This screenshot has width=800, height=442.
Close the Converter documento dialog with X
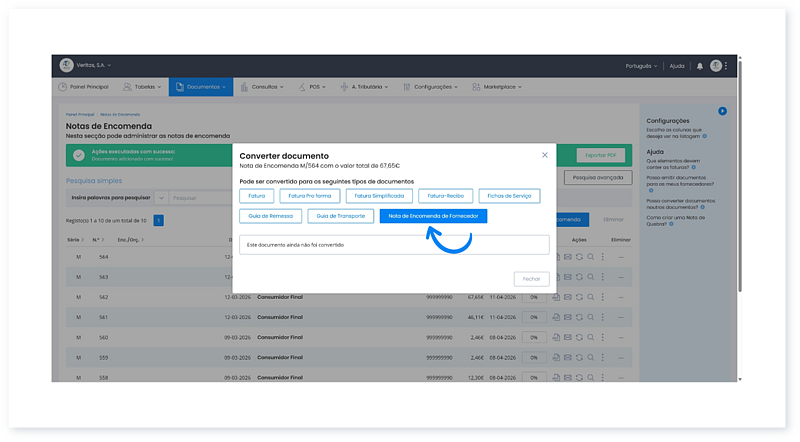point(545,155)
